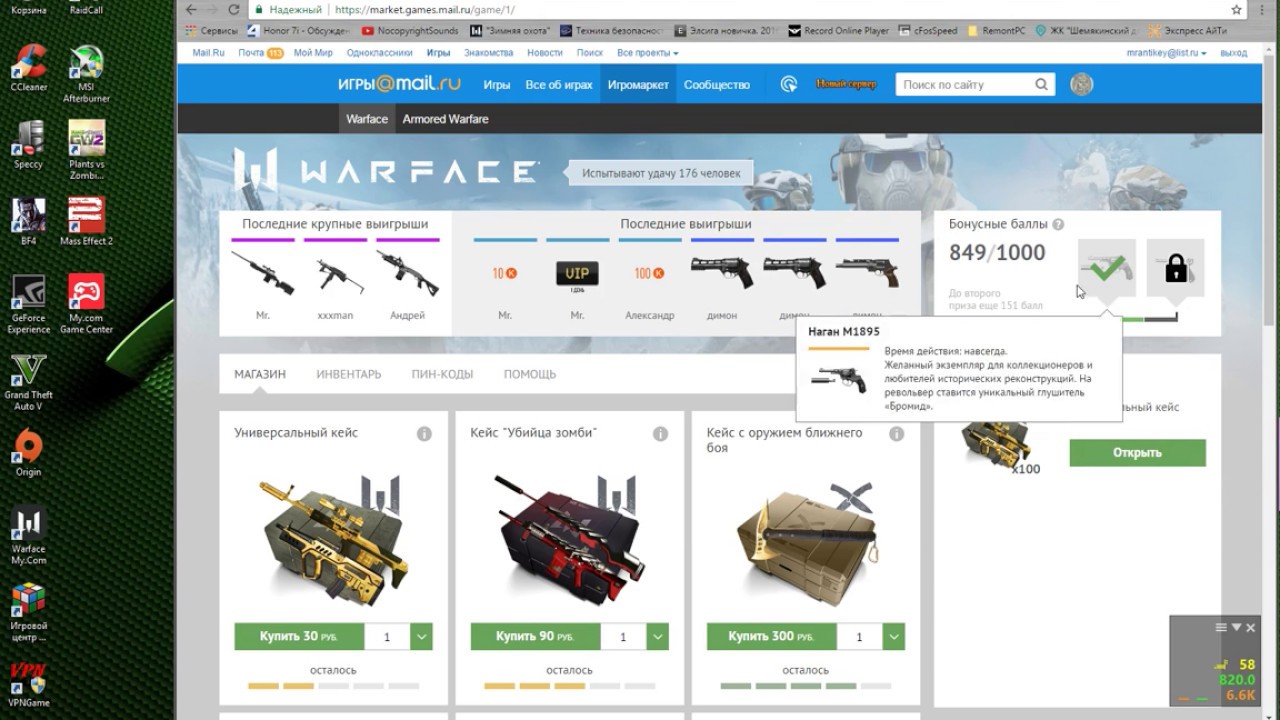Show info for the melee weapon case
The height and width of the screenshot is (720, 1280).
tap(896, 434)
